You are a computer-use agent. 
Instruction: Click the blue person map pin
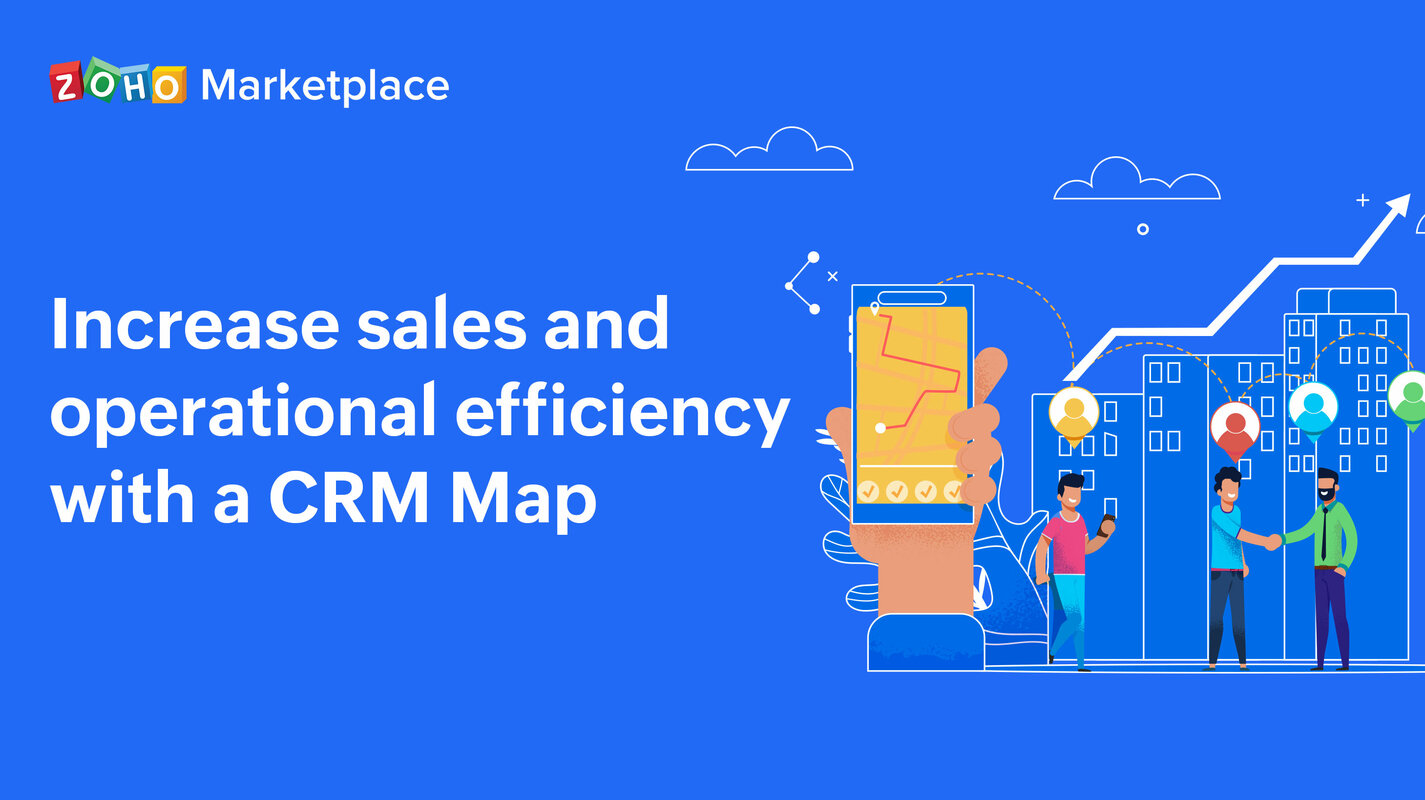point(1313,404)
